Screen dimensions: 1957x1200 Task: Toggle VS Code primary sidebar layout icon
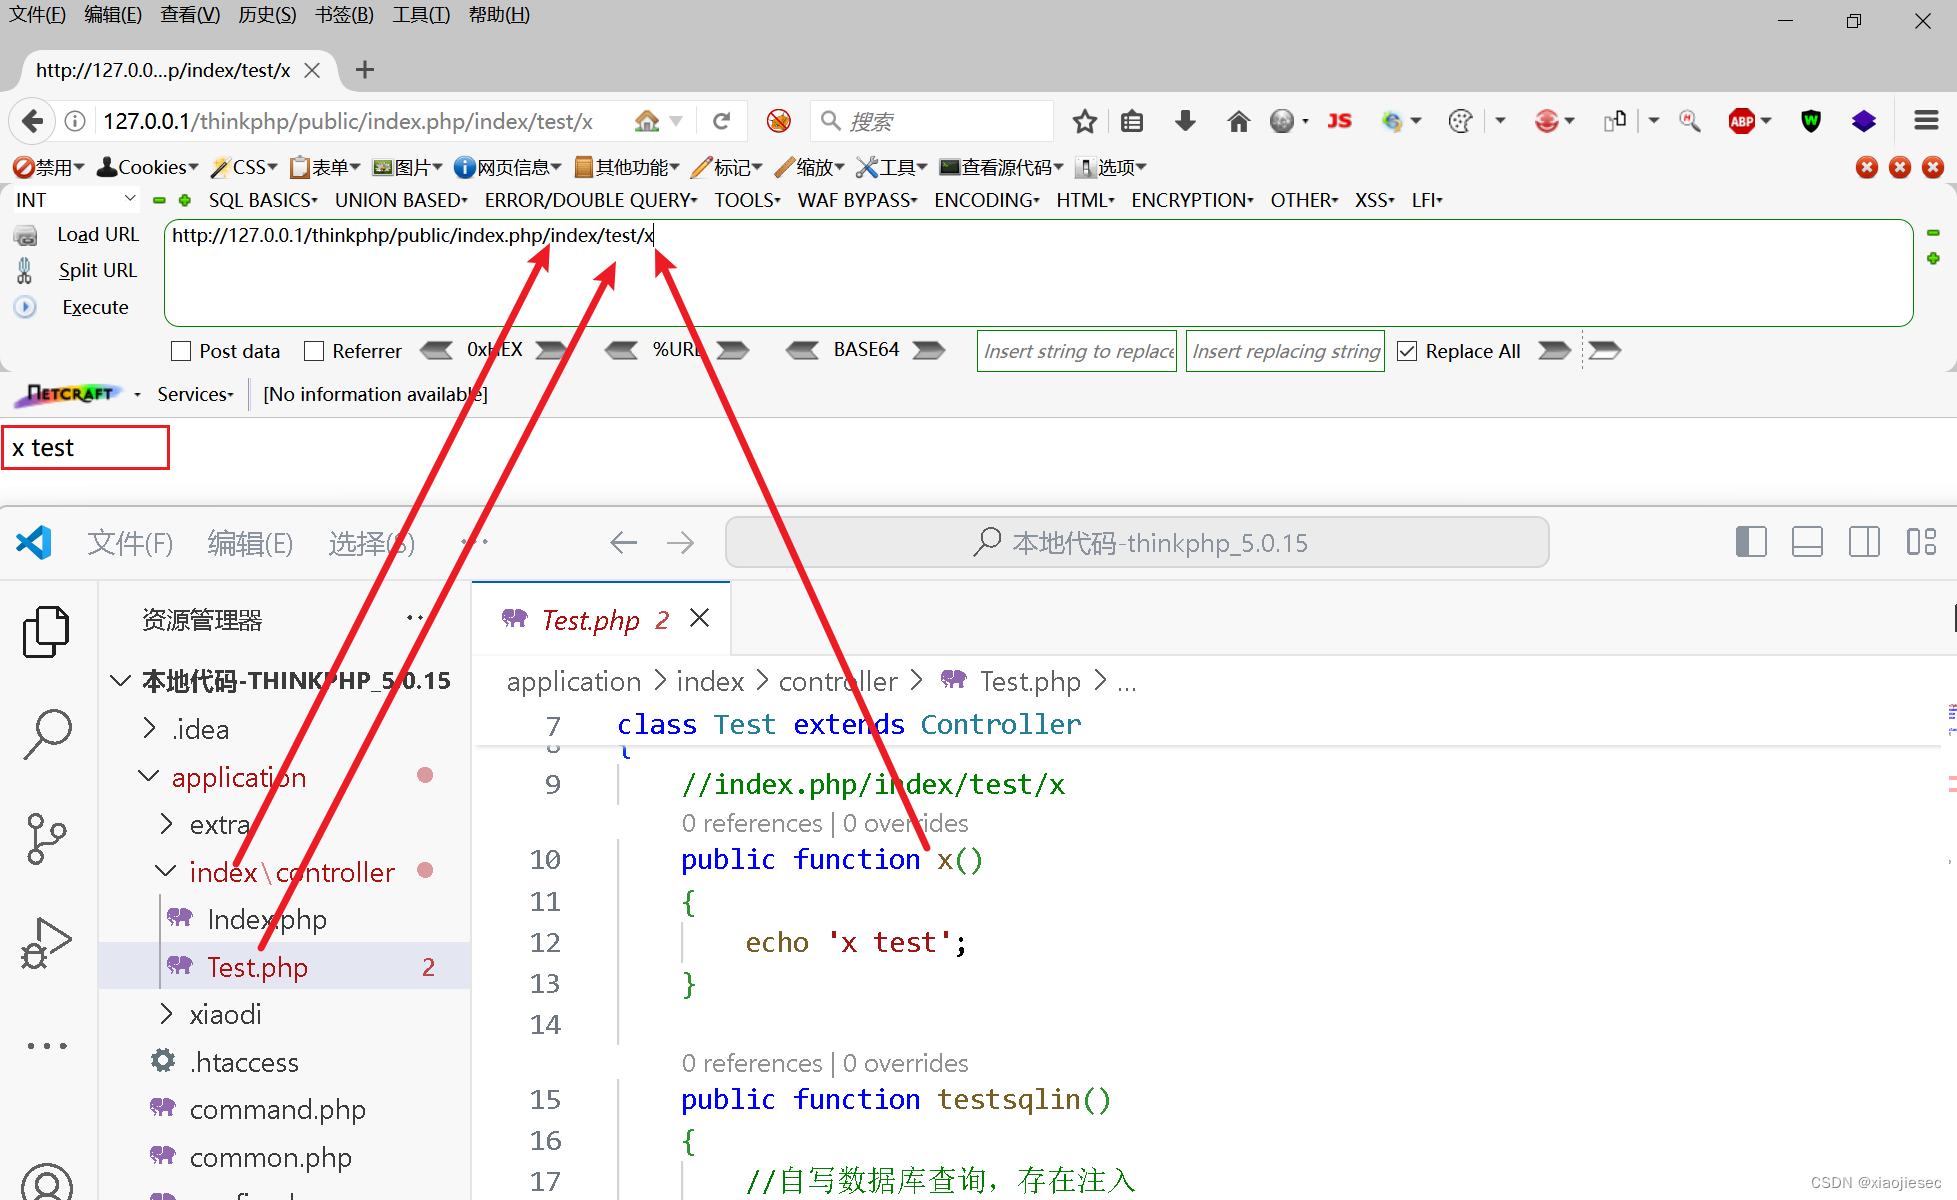point(1750,542)
